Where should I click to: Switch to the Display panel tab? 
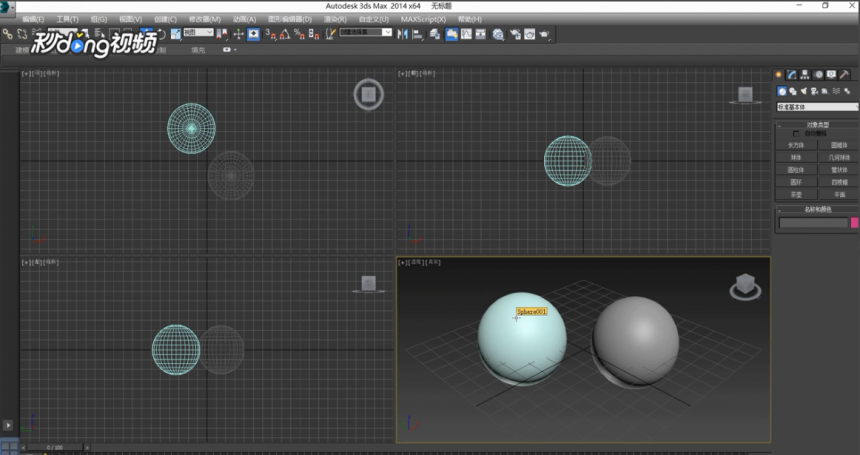pyautogui.click(x=831, y=75)
